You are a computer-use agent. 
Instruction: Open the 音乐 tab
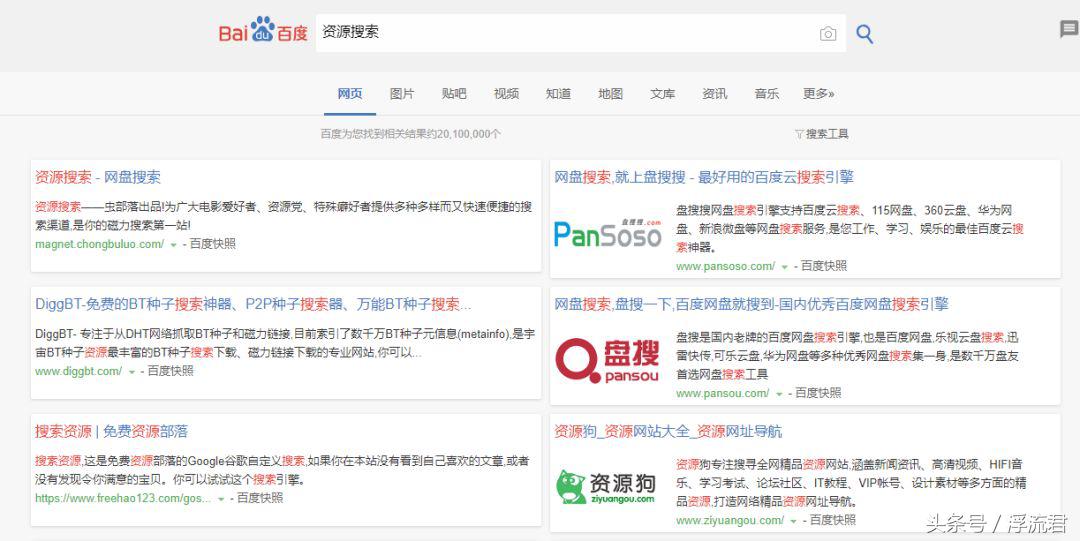tap(767, 94)
